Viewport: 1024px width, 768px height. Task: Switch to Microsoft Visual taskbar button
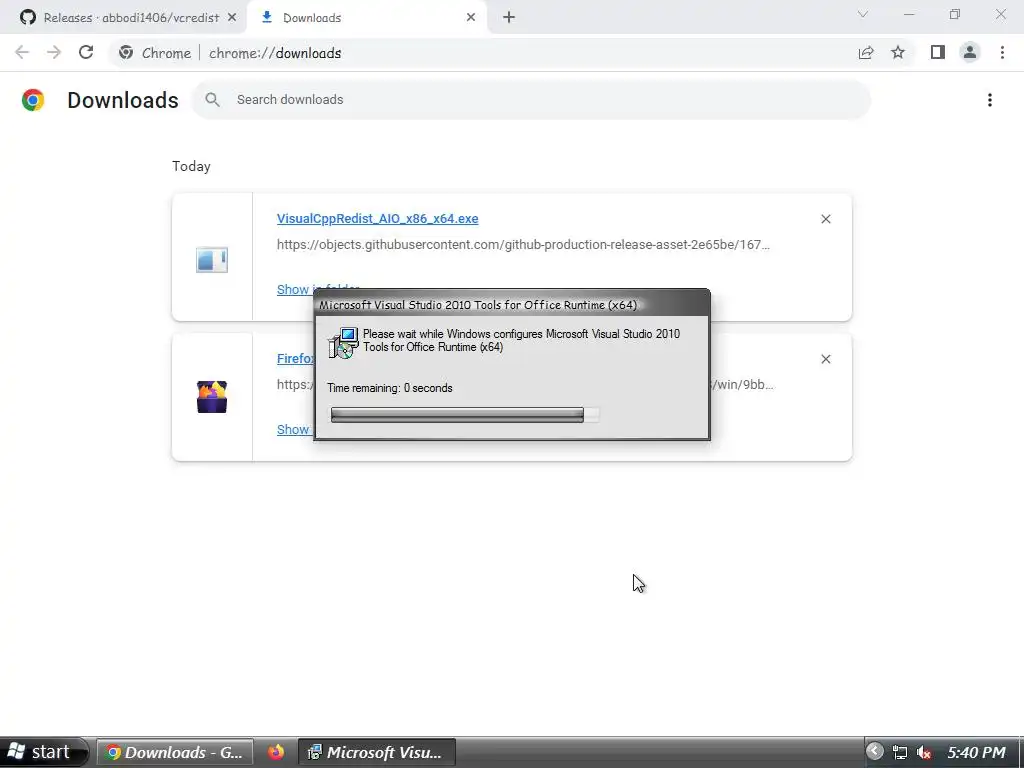(377, 752)
